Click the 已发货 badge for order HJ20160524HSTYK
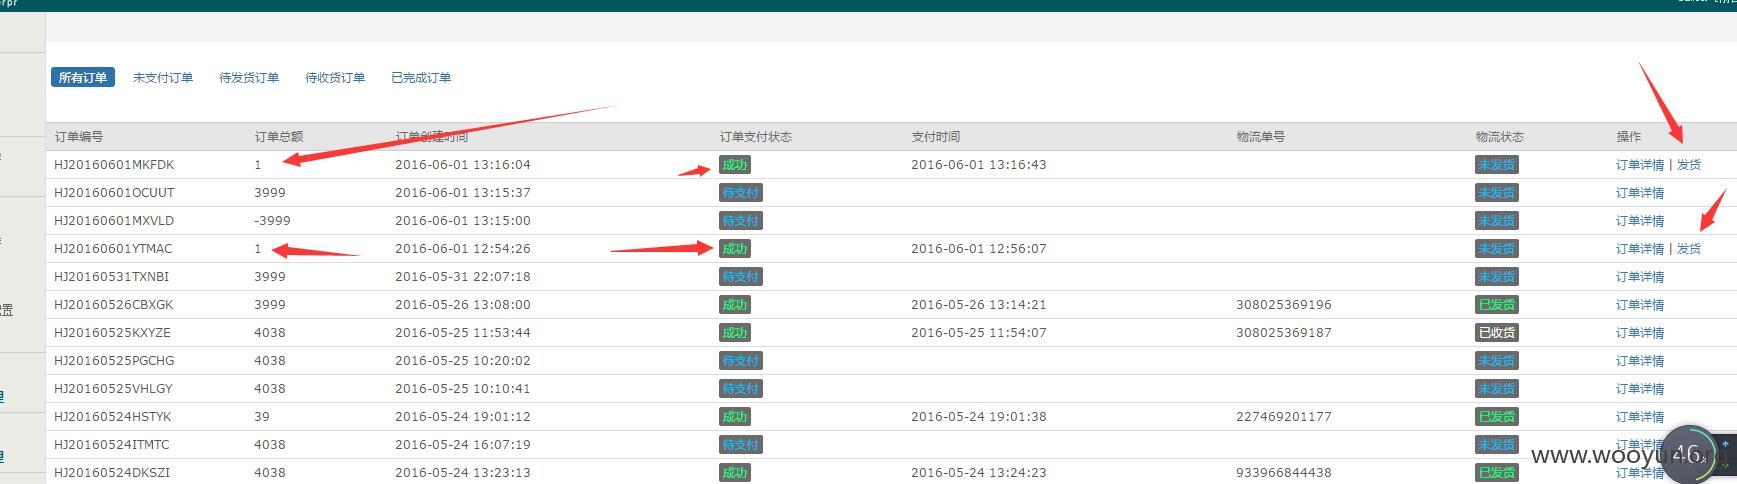This screenshot has width=1737, height=484. pyautogui.click(x=1496, y=417)
